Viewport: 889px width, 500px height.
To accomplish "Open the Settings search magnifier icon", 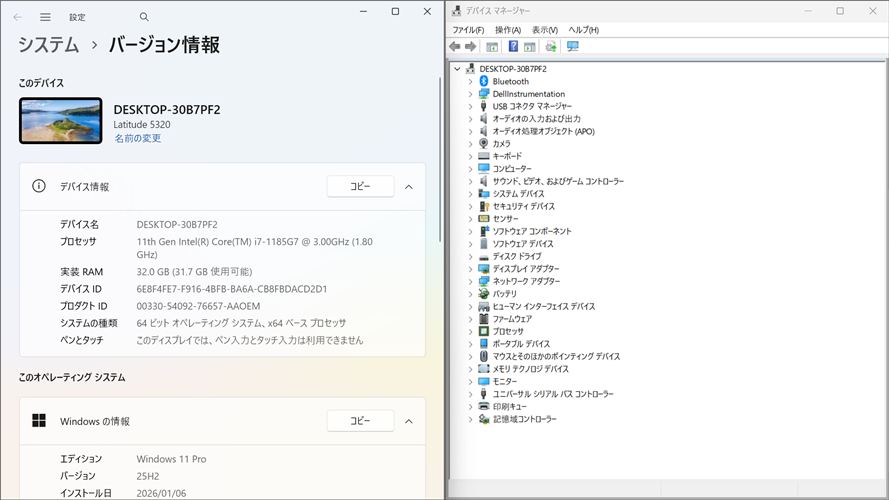I will 144,17.
